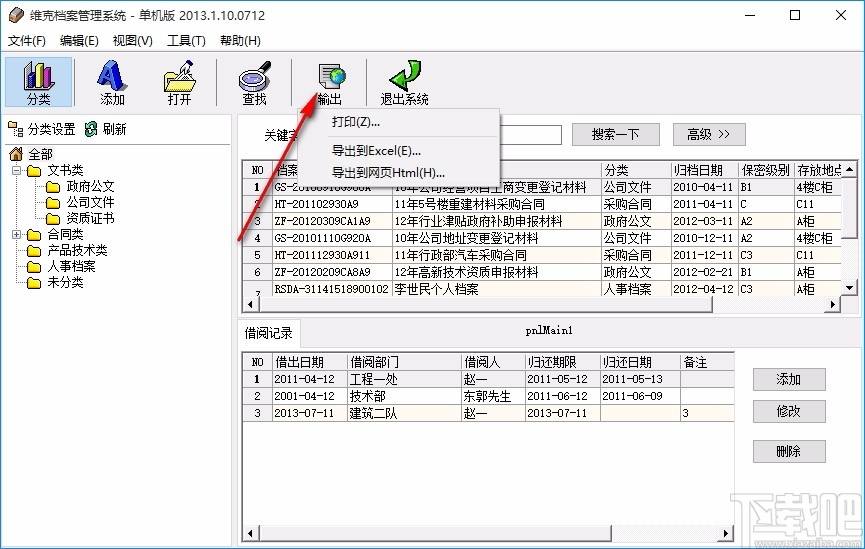865x549 pixels.
Task: Click archive table scroll left arrow
Action: (x=250, y=304)
